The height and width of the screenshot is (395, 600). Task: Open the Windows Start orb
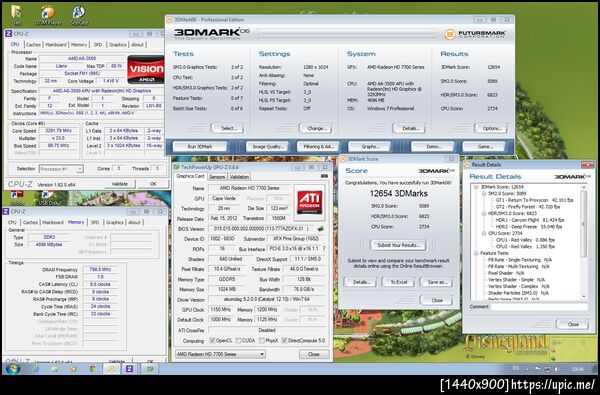click(x=12, y=369)
